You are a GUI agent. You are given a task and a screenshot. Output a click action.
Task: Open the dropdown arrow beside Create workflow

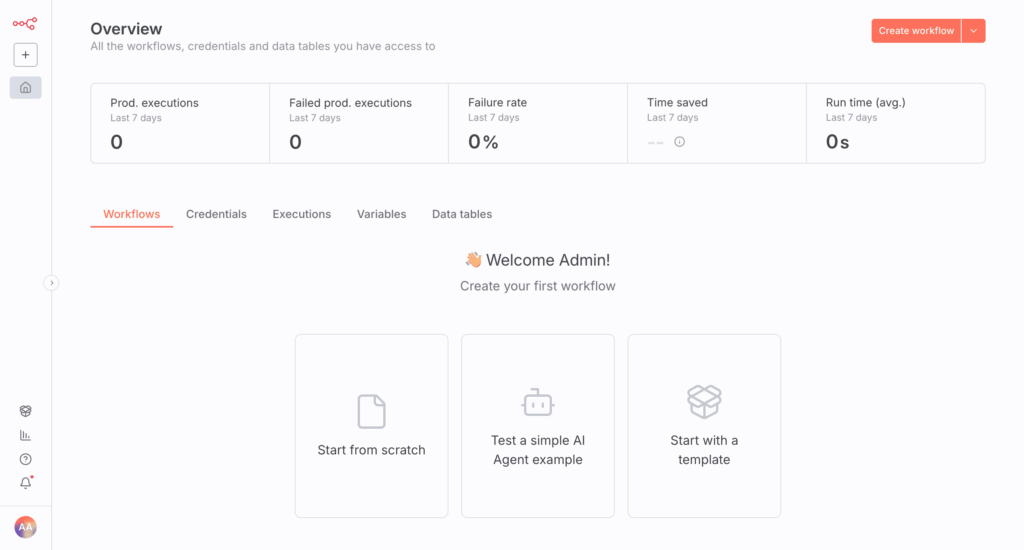point(973,31)
